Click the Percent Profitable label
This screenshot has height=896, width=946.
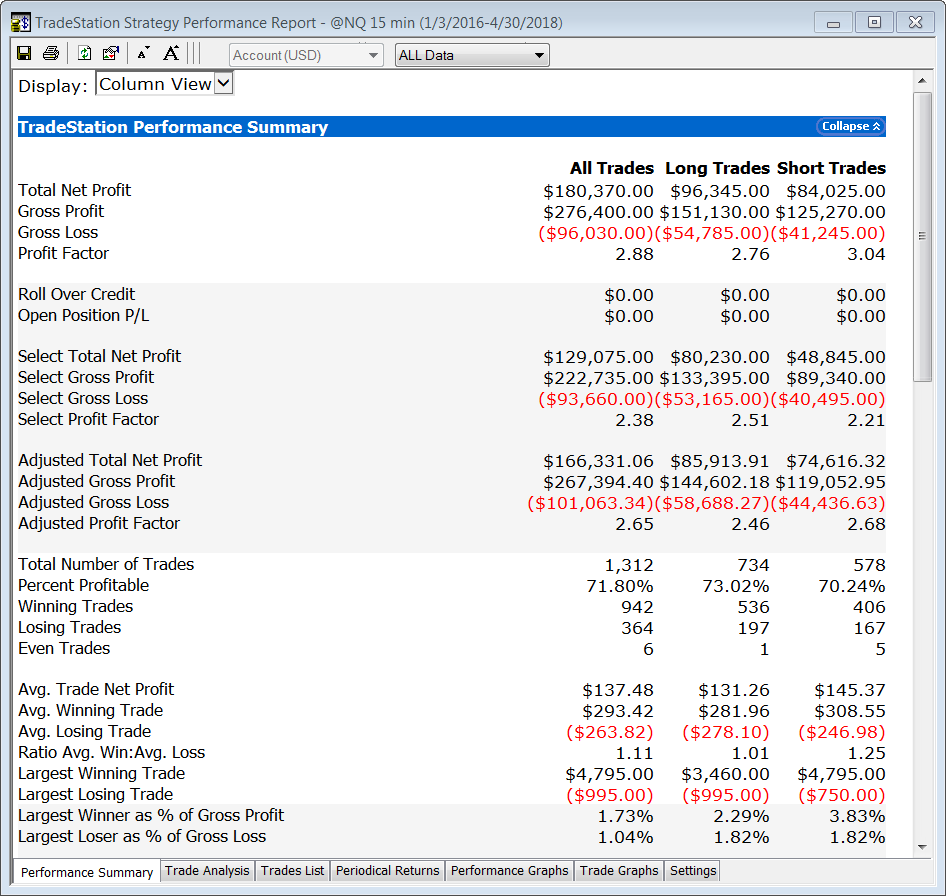point(83,585)
